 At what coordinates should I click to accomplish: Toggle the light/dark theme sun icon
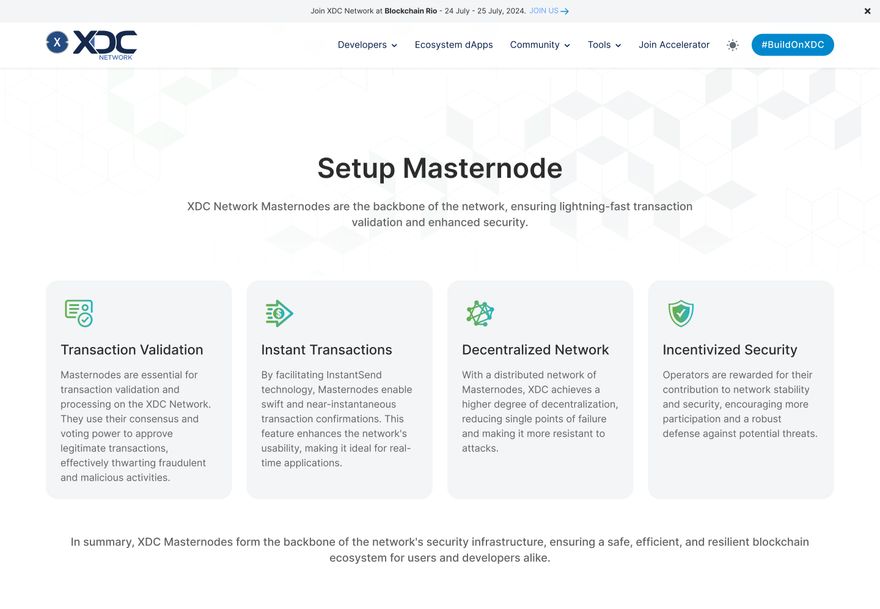(x=732, y=45)
